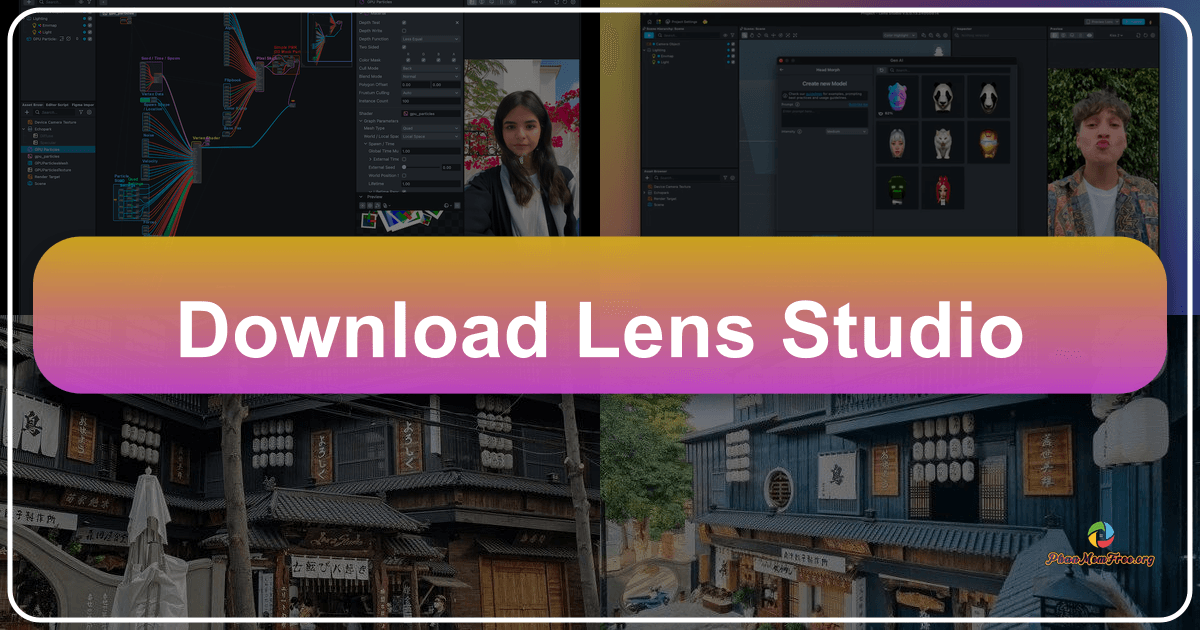Click the Suggest link beside the Prompt field
The image size is (1200, 630).
(x=857, y=104)
